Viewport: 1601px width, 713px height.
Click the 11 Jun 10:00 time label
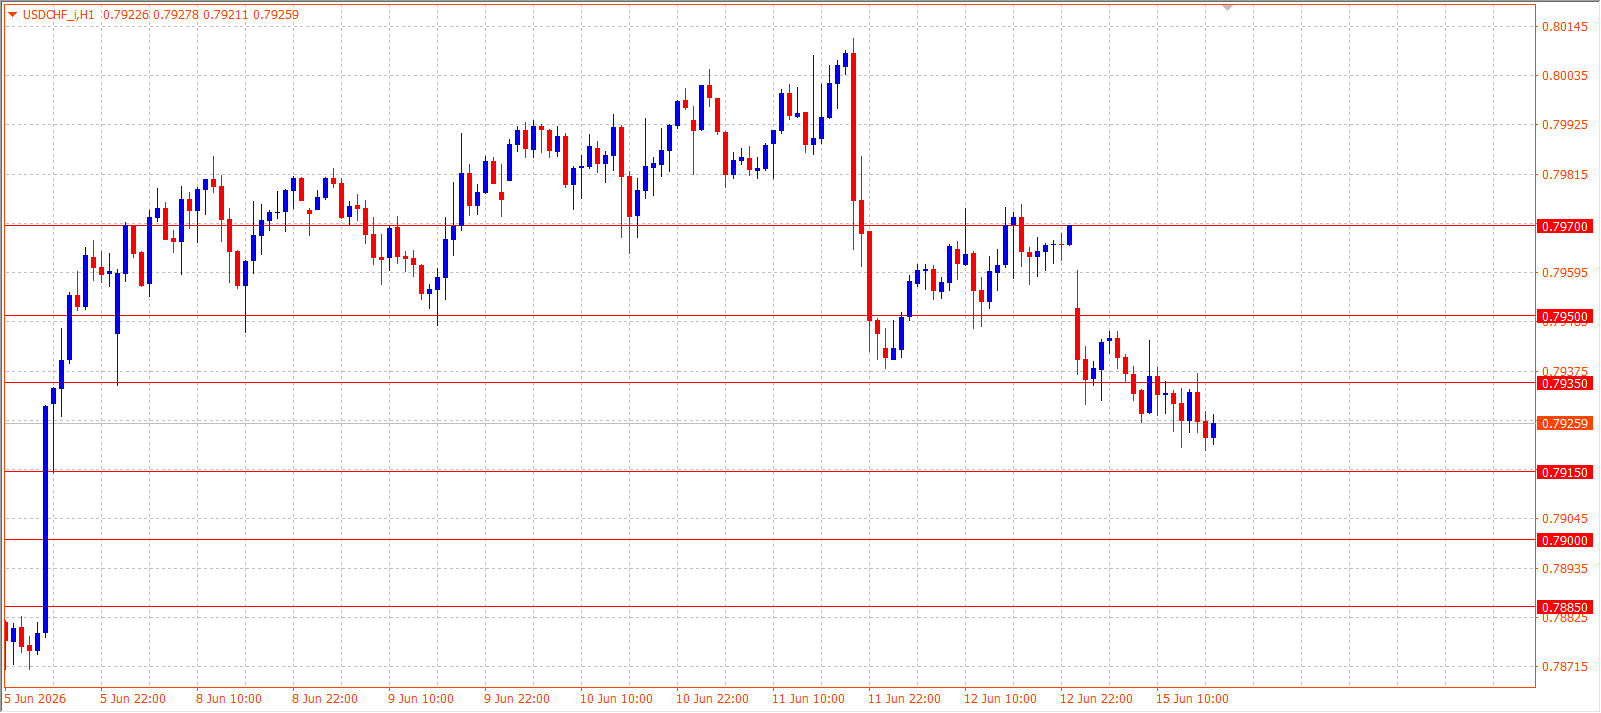[808, 699]
